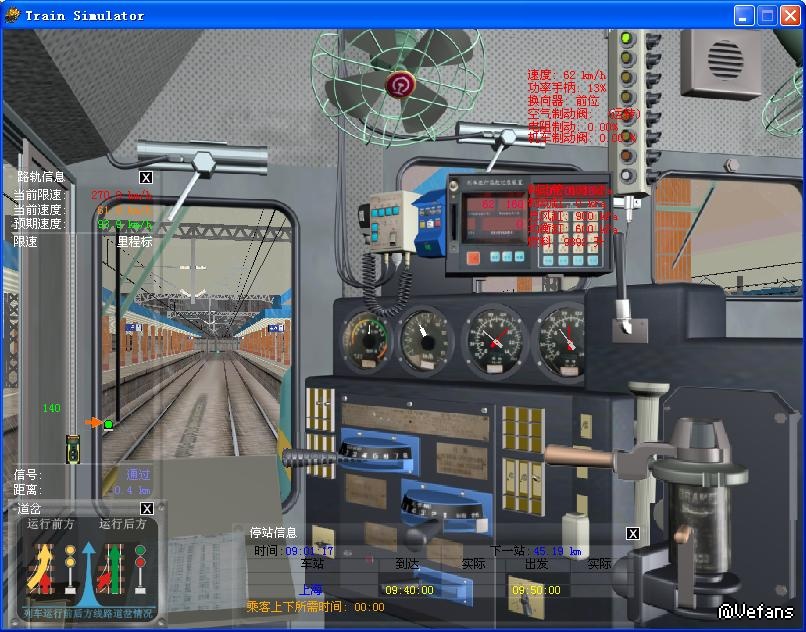This screenshot has height=632, width=806.
Task: Close the 停站信息 station stop panel
Action: 633,533
